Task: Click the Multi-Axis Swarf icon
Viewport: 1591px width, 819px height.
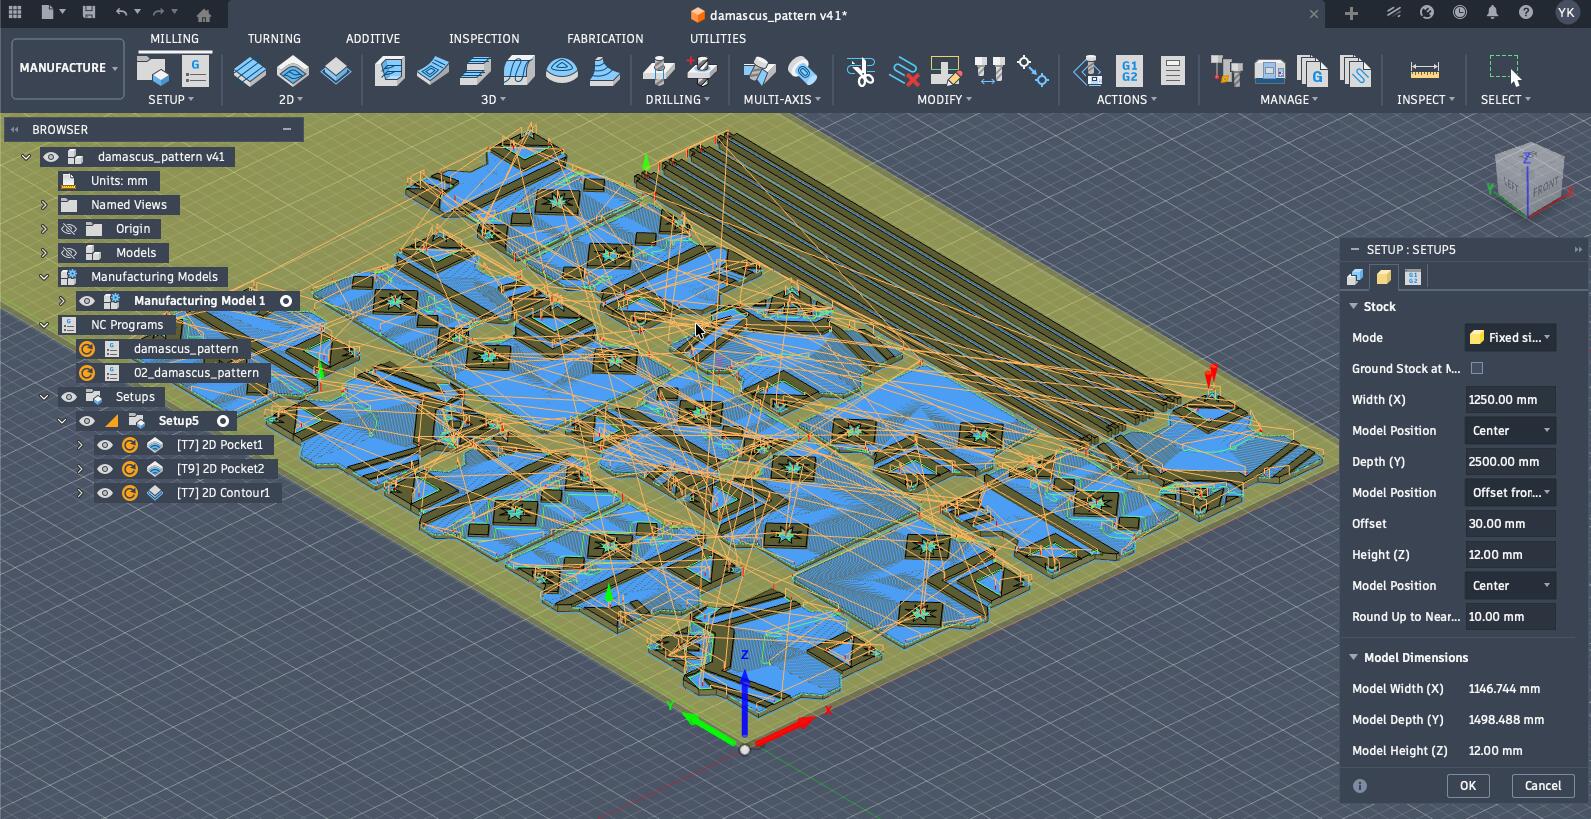Action: coord(759,71)
